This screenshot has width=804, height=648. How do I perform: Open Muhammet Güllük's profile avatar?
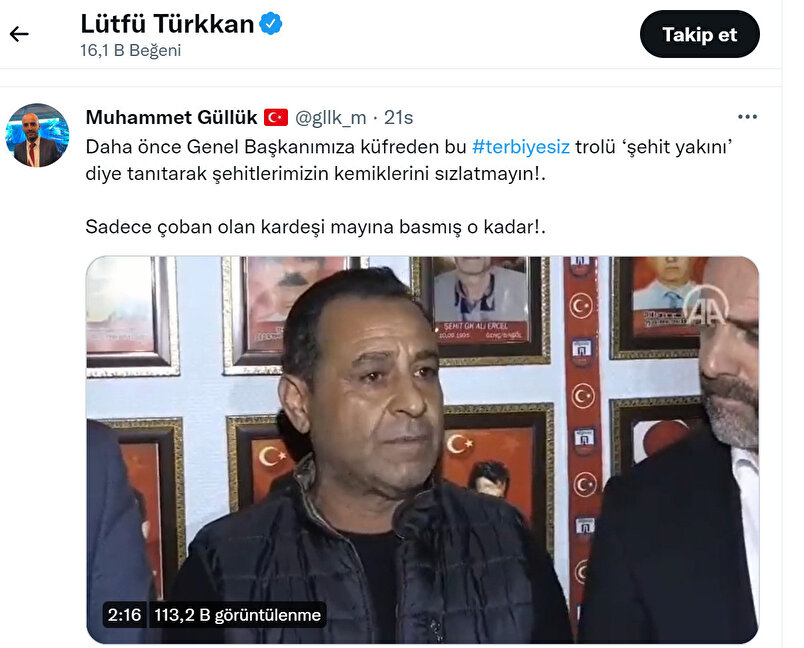[x=37, y=135]
